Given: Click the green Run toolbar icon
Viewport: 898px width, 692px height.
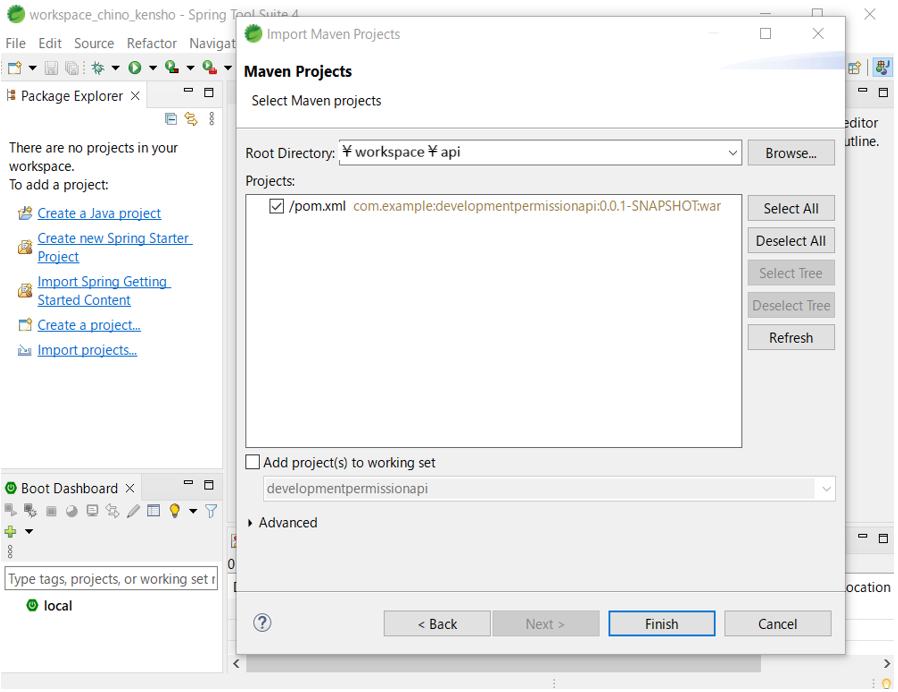Looking at the screenshot, I should click(134, 68).
